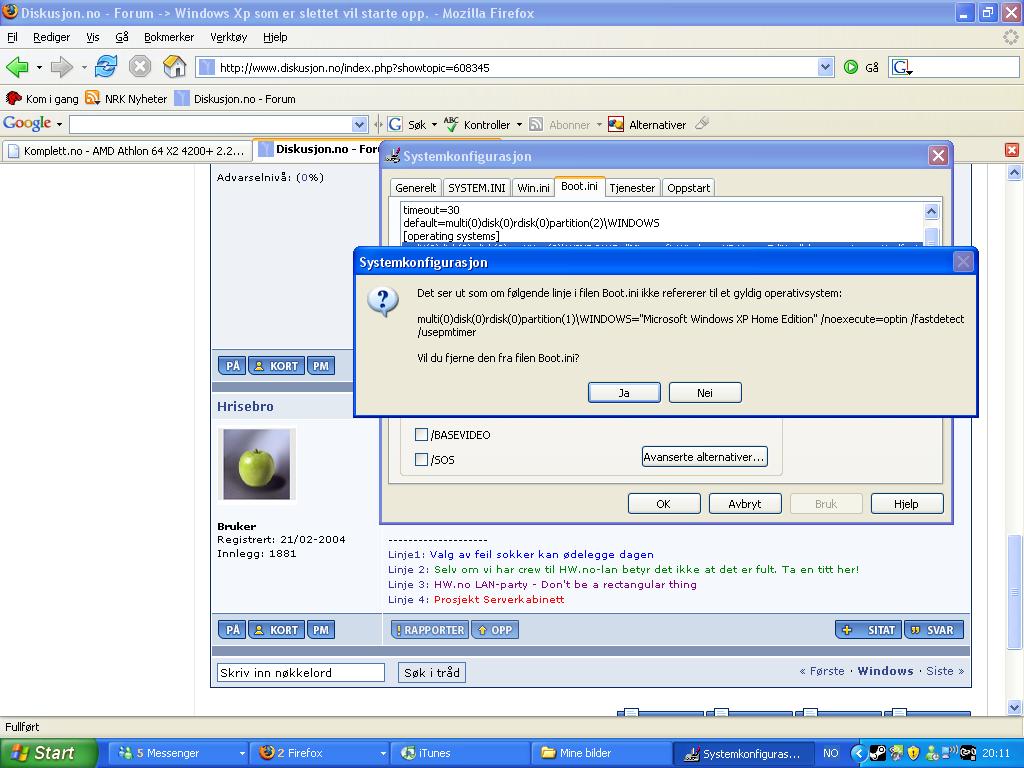Screen dimensions: 1024x768
Task: Open the Kontroller options dropdown arrow
Action: point(519,124)
